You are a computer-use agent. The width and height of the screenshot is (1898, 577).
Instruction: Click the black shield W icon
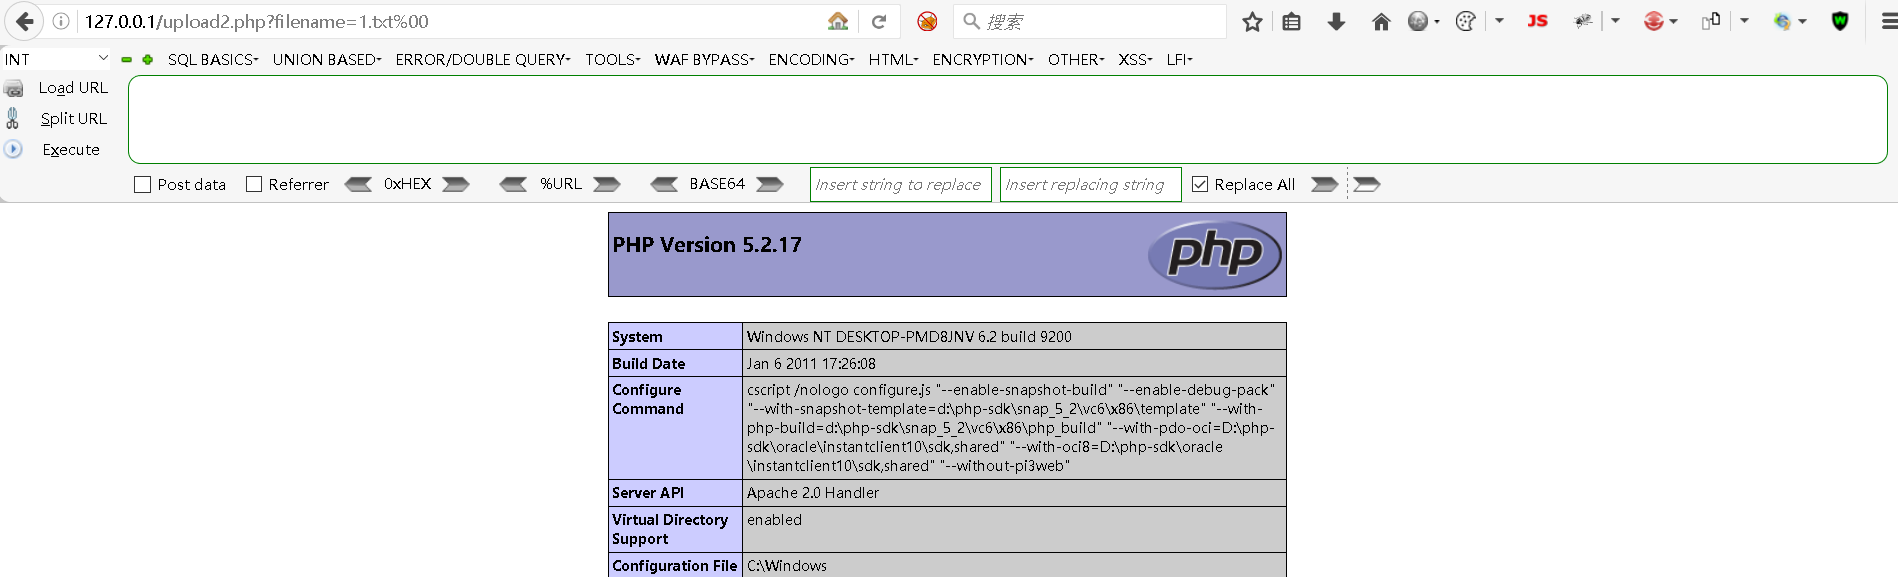1840,21
